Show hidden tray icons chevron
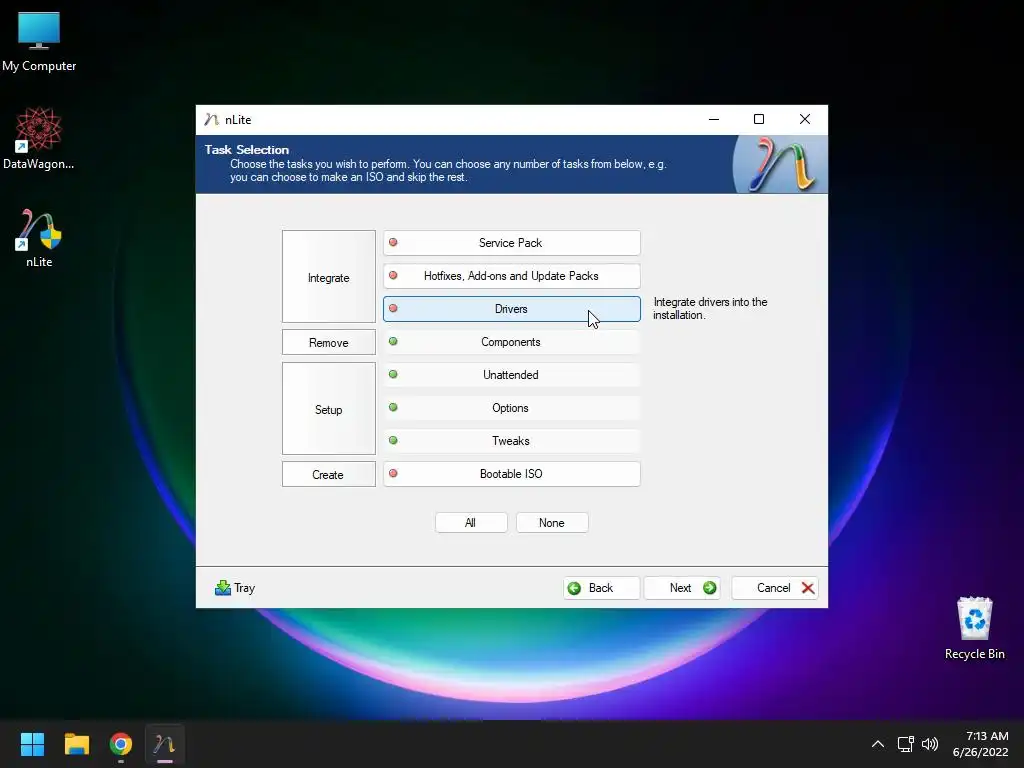The height and width of the screenshot is (768, 1024). [x=878, y=744]
